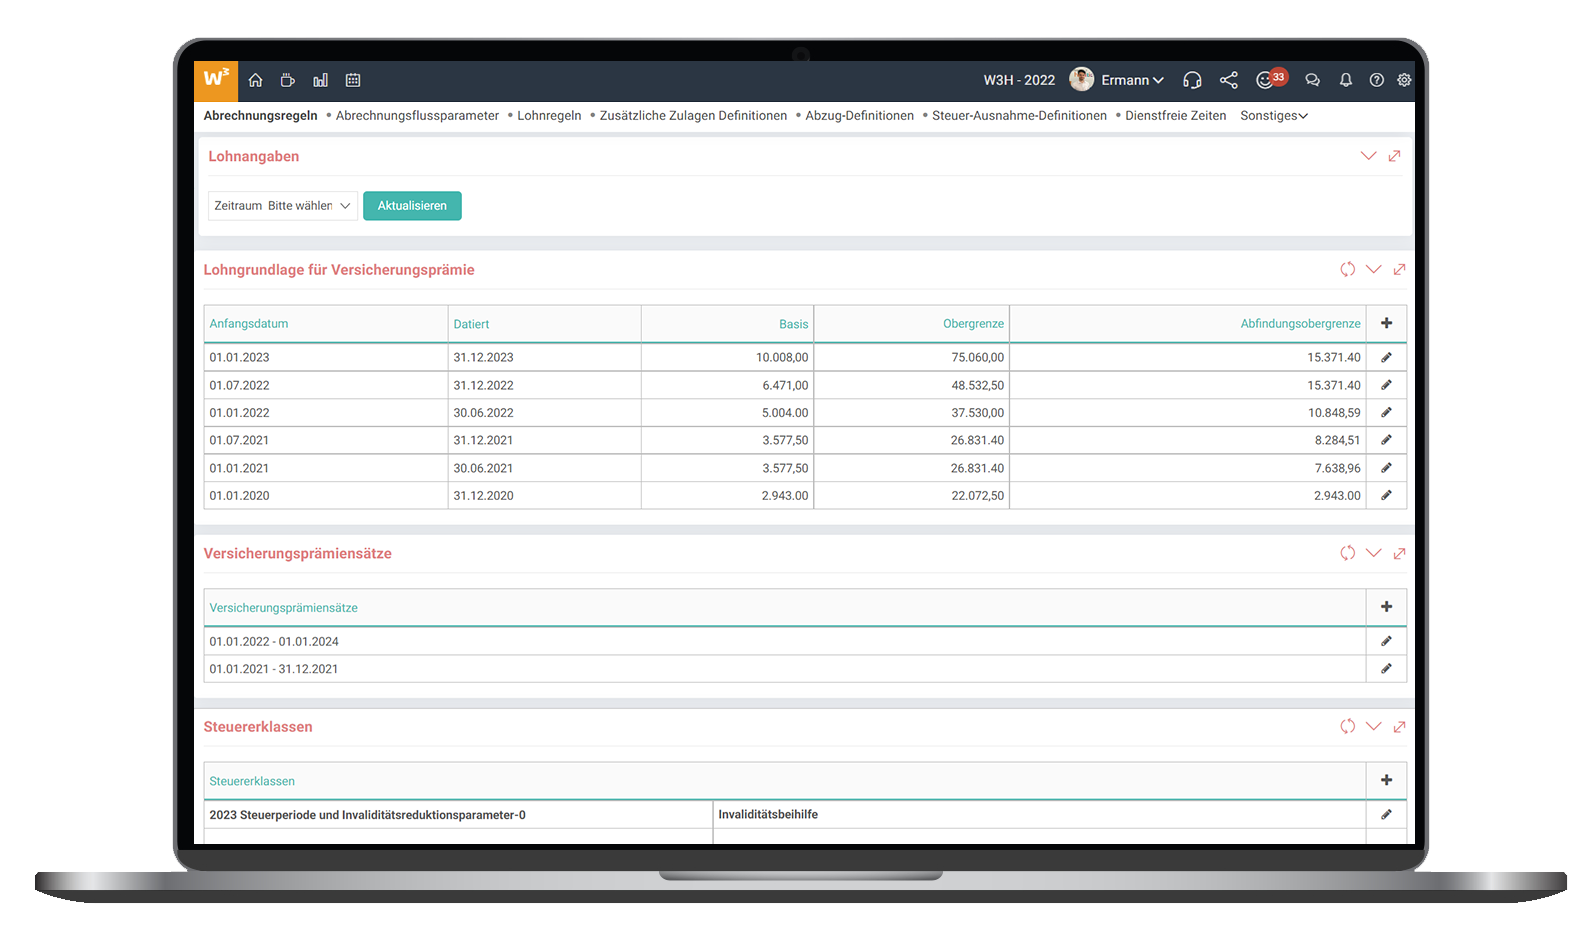Maximize the Lohngrundlage für Versicherungsprämie panel
The image size is (1595, 932).
1399,269
